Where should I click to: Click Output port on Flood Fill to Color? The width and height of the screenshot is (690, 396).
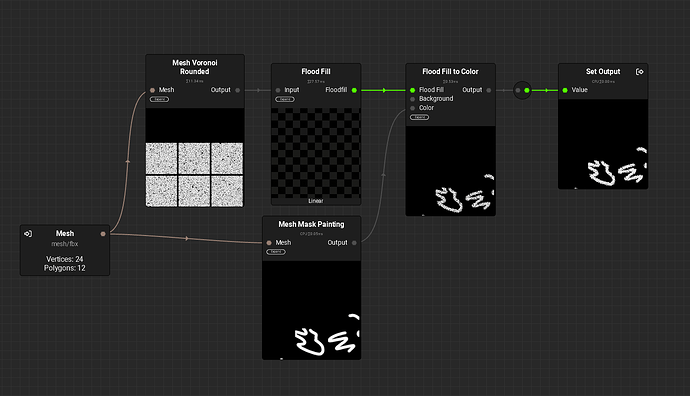coord(489,90)
